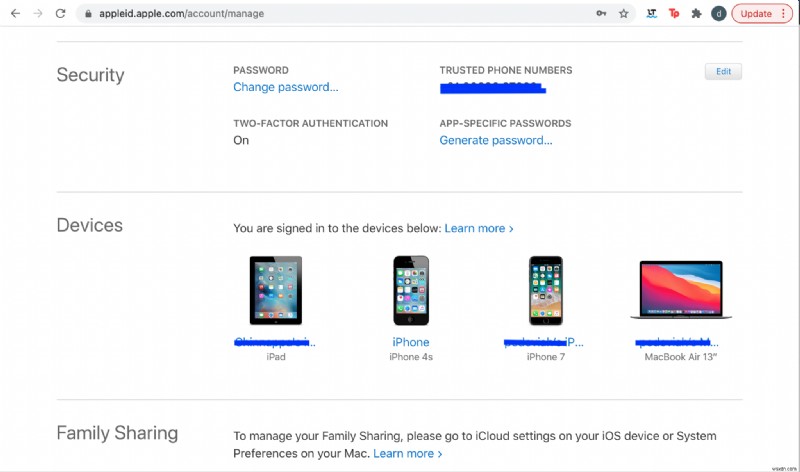Viewport: 800px width, 472px height.
Task: Click the "iPad" model text
Action: point(276,357)
